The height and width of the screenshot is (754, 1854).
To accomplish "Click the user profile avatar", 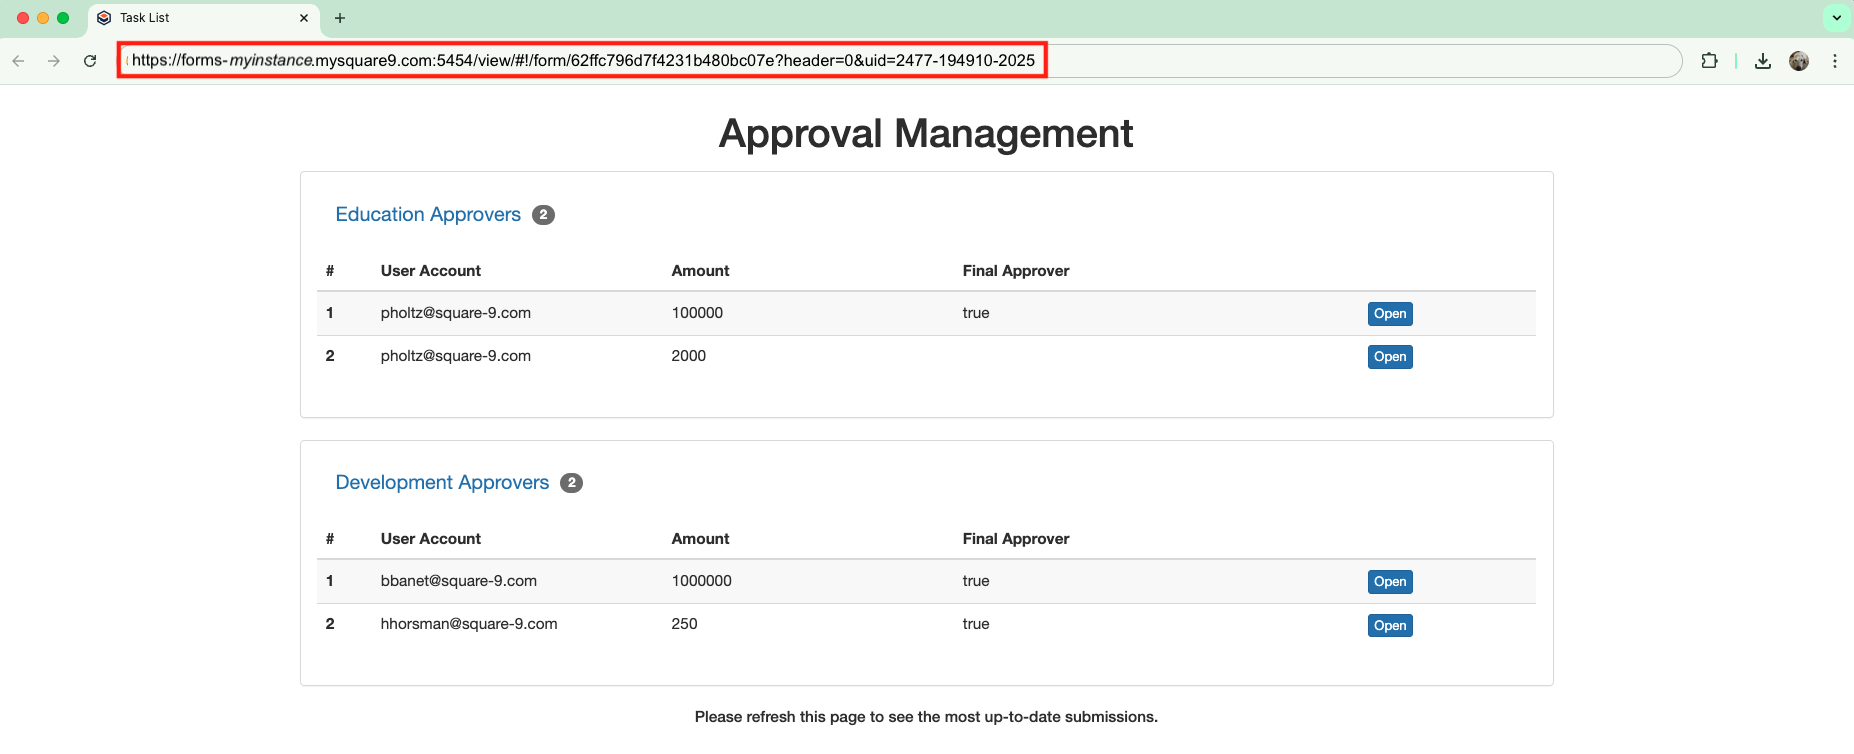I will pos(1799,61).
